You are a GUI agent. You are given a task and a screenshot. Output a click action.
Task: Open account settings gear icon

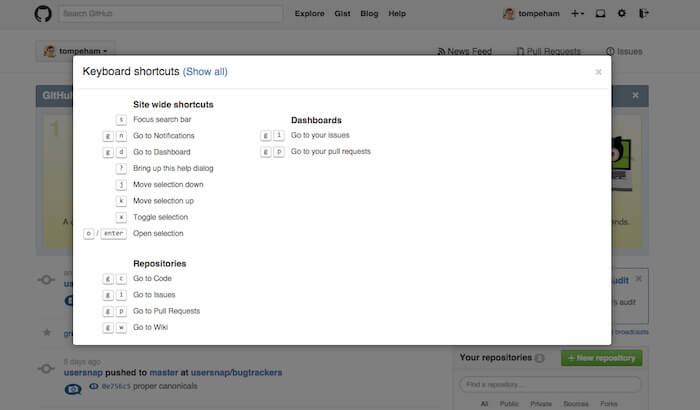pyautogui.click(x=621, y=13)
